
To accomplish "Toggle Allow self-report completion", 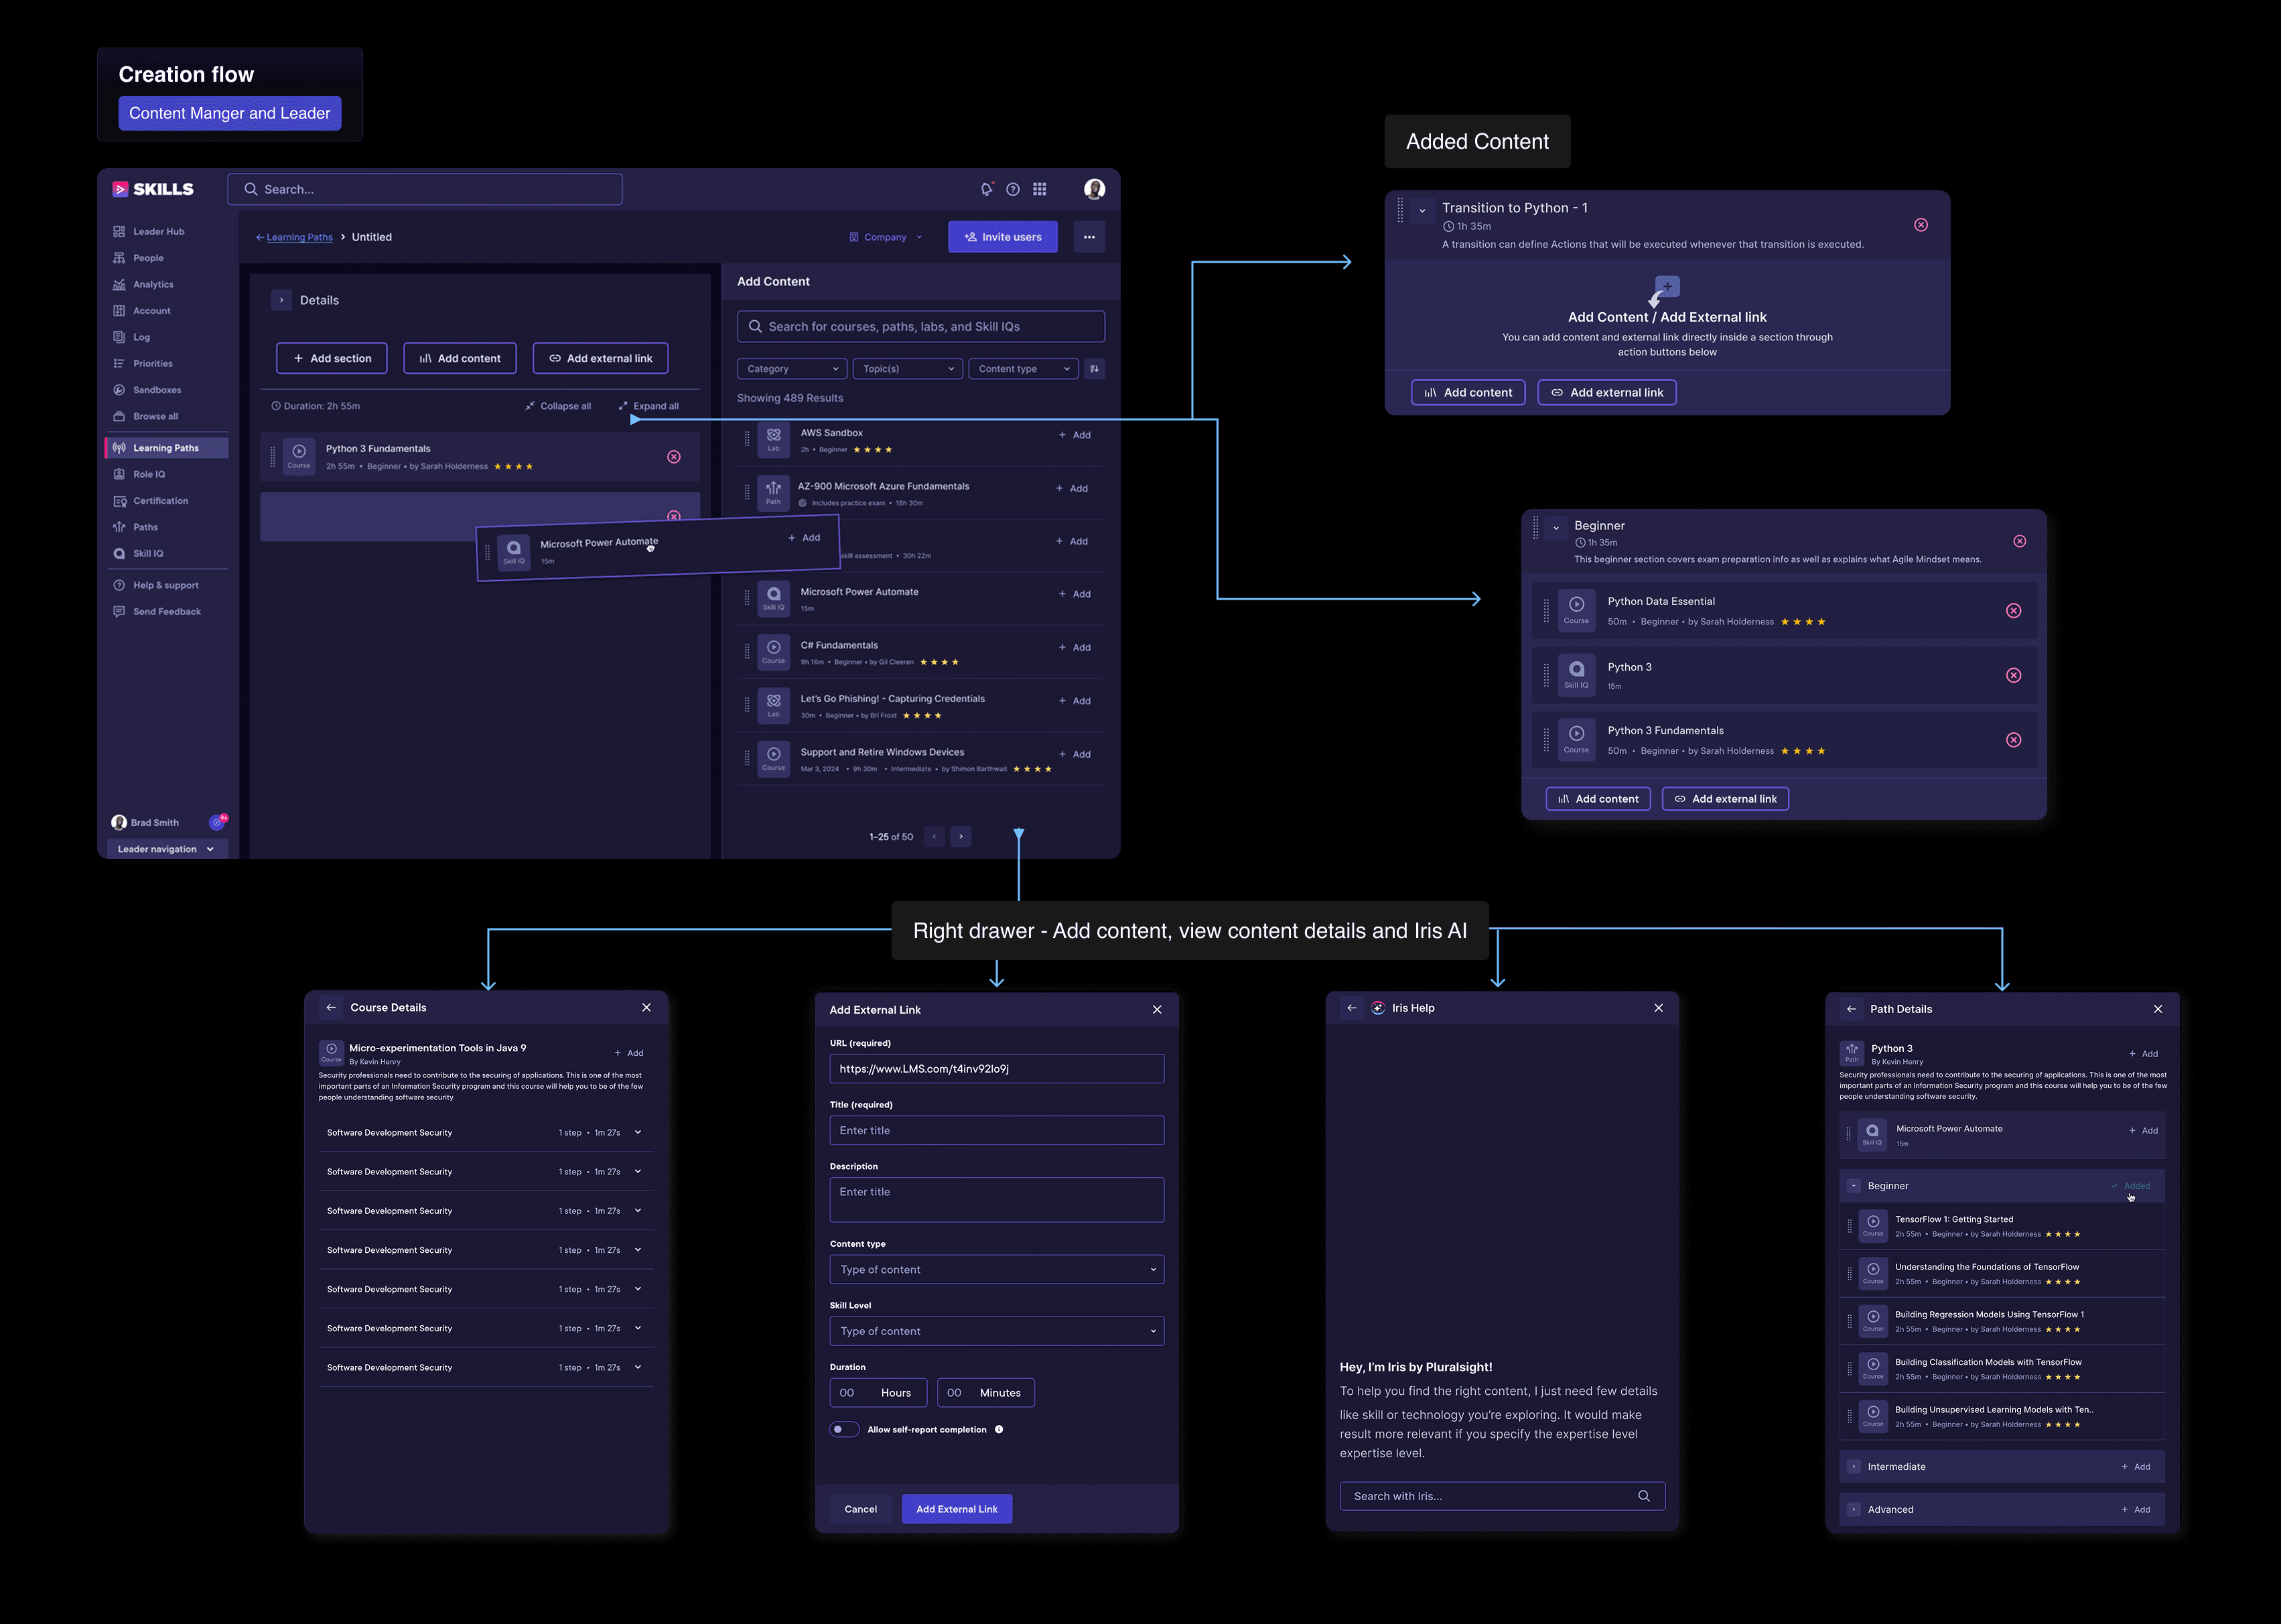I will click(x=844, y=1429).
